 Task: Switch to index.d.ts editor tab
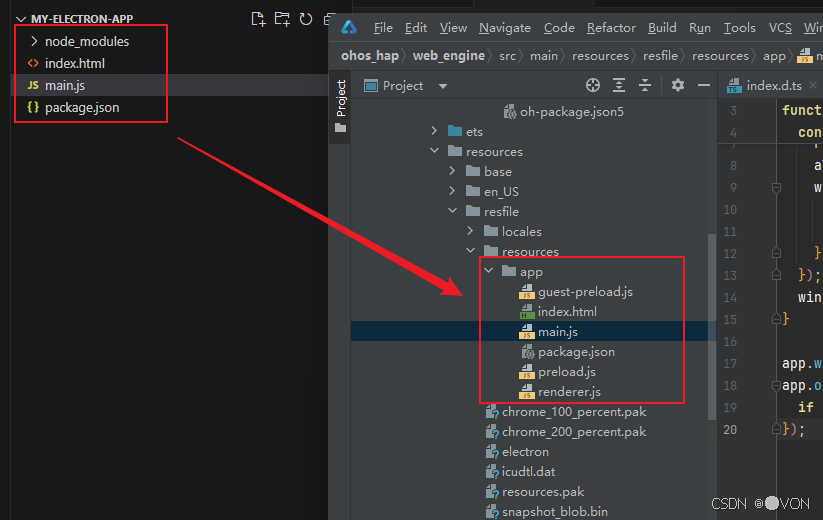[774, 86]
